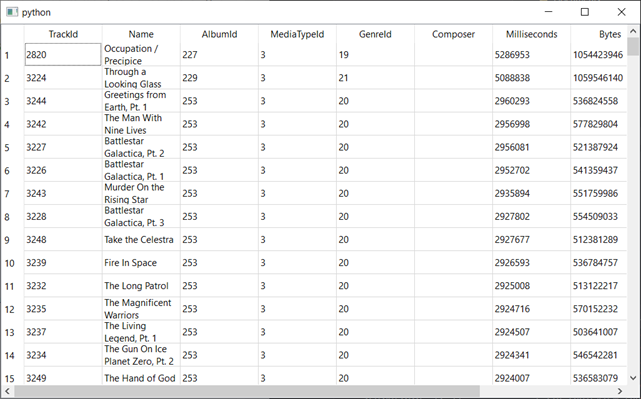Click the GenreId column header

[376, 34]
